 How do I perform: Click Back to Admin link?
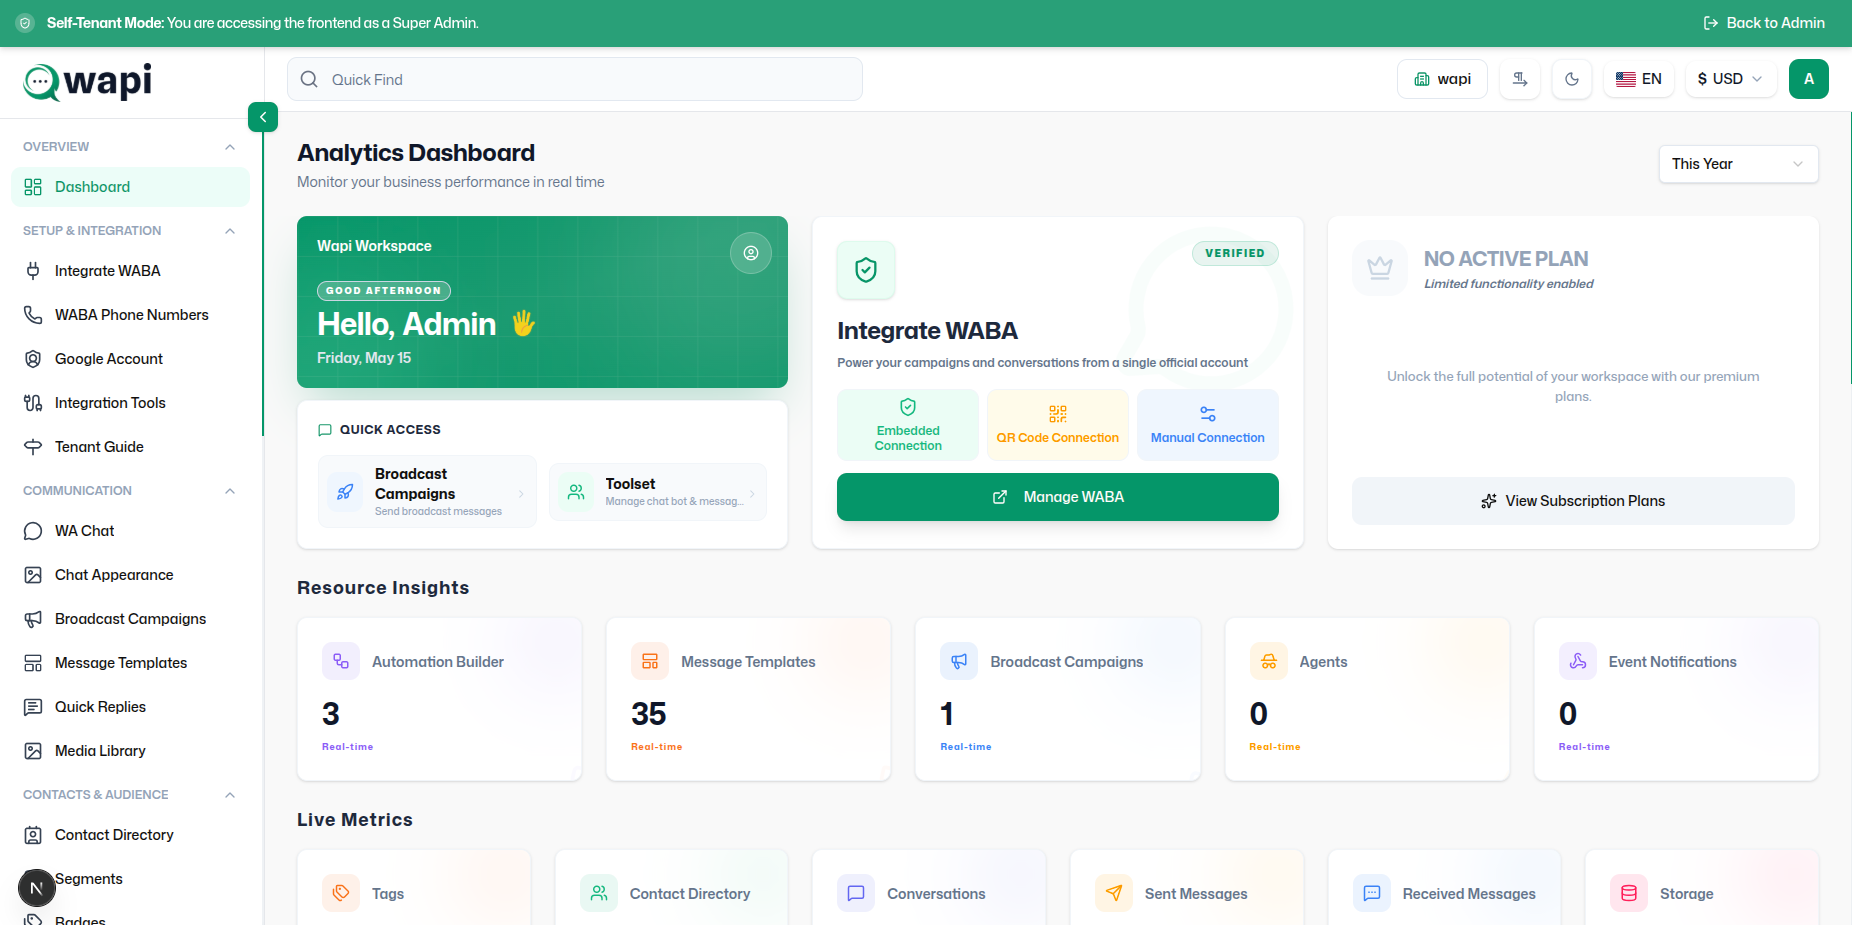coord(1764,23)
